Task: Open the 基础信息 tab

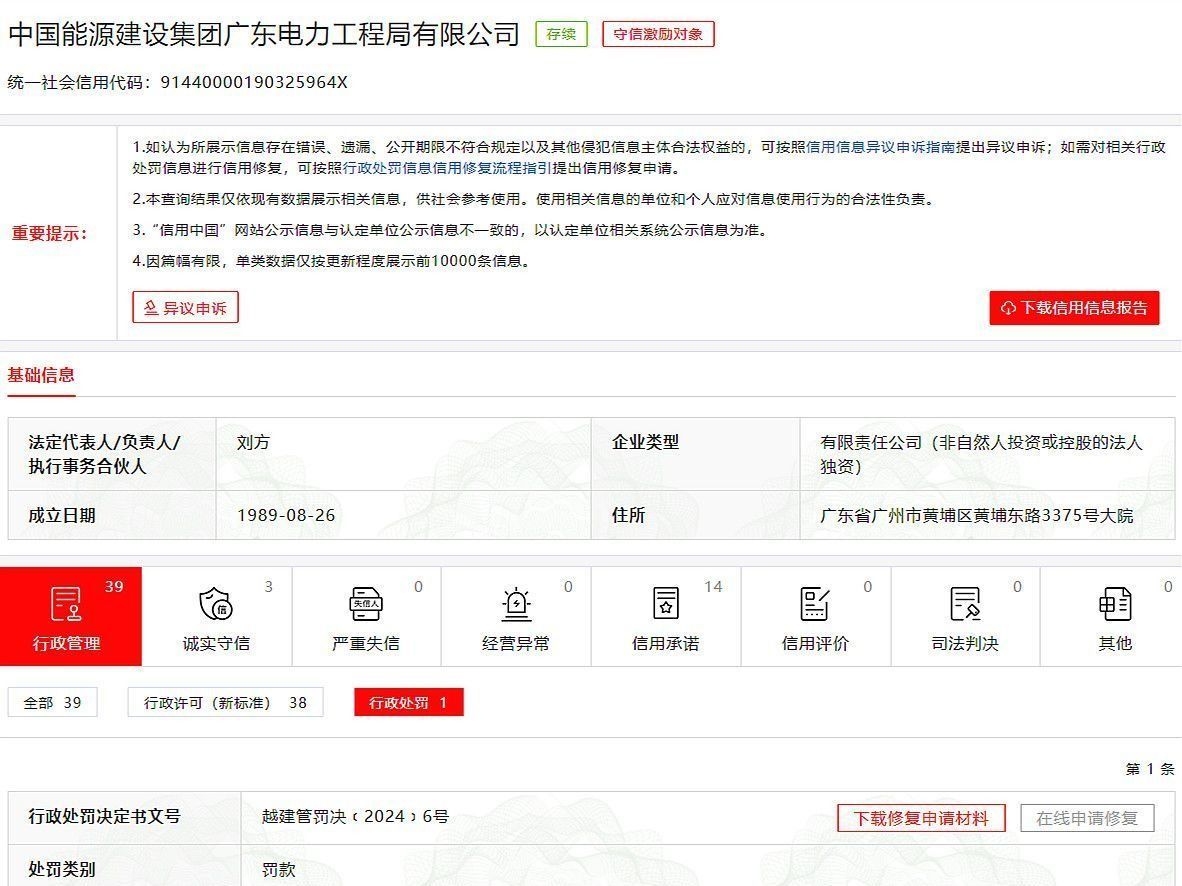Action: [41, 376]
